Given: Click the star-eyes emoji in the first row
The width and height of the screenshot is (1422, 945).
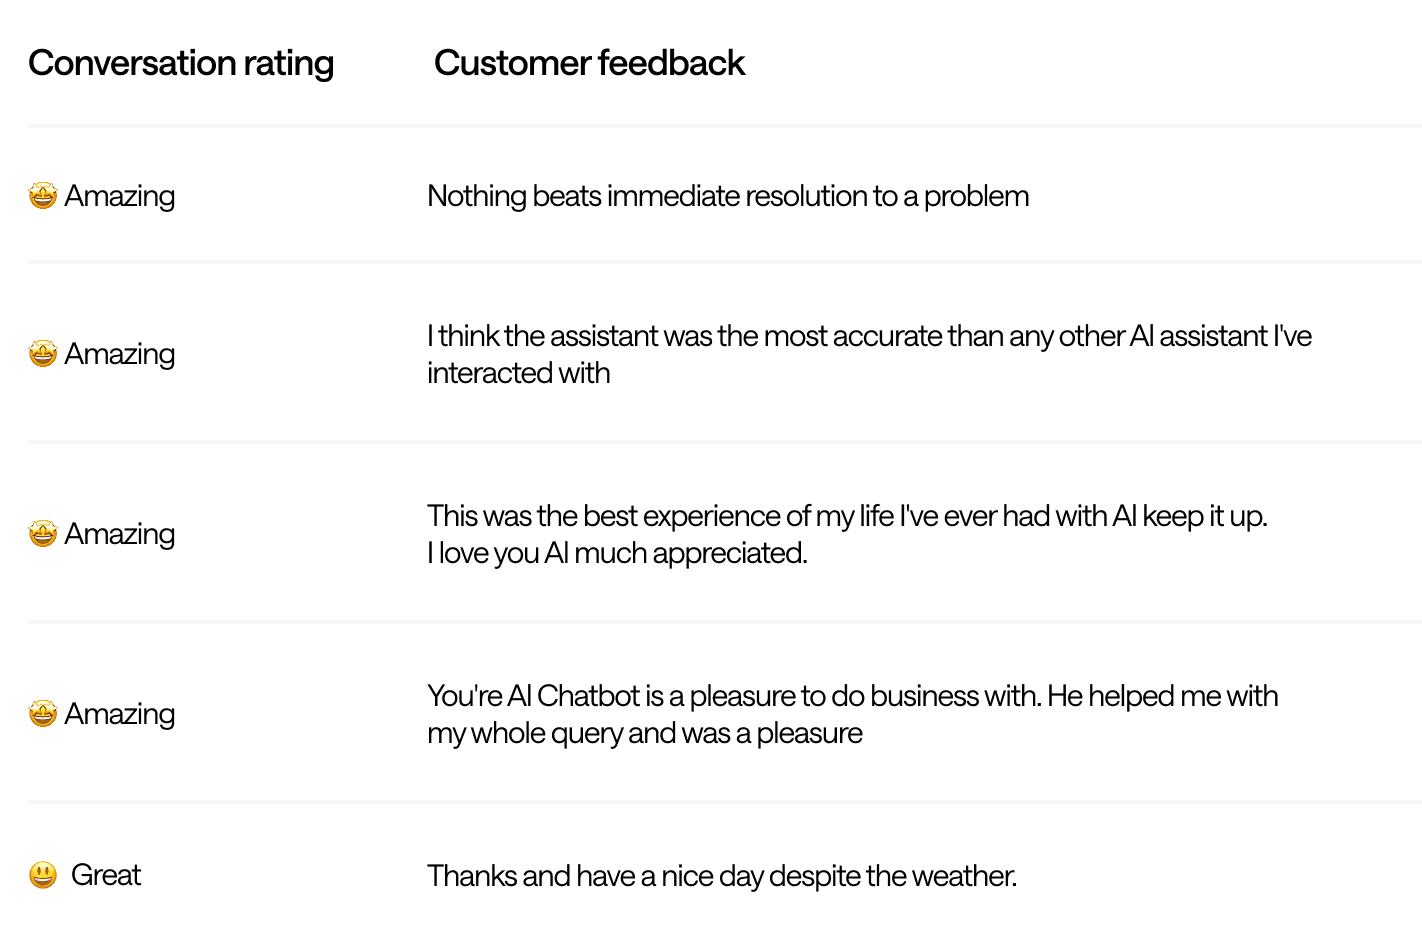Looking at the screenshot, I should 43,196.
